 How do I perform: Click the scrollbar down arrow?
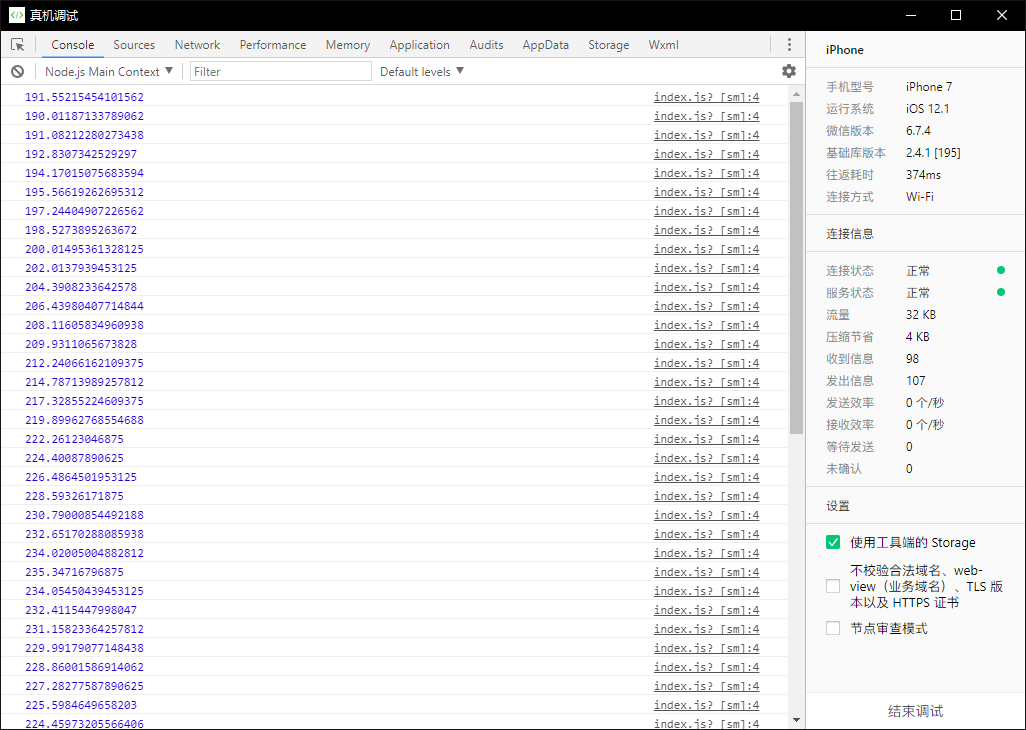797,720
